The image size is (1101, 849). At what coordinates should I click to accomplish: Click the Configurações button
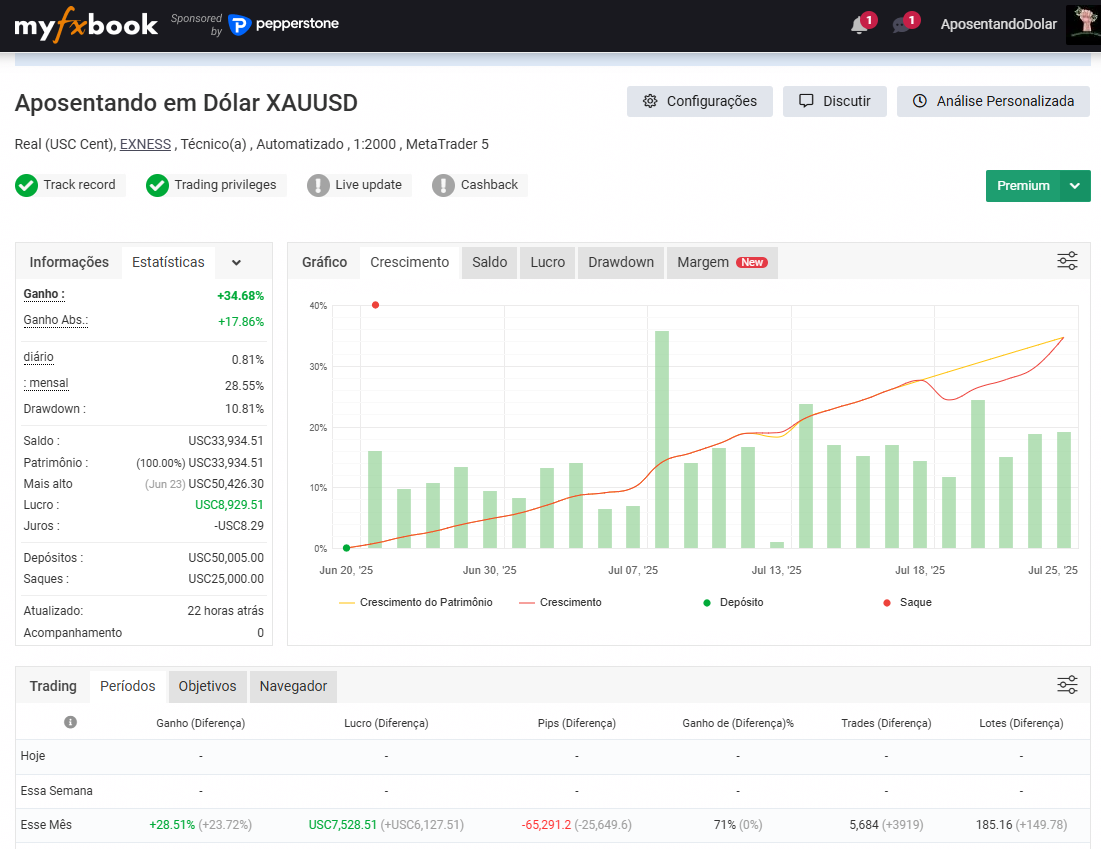click(x=699, y=102)
